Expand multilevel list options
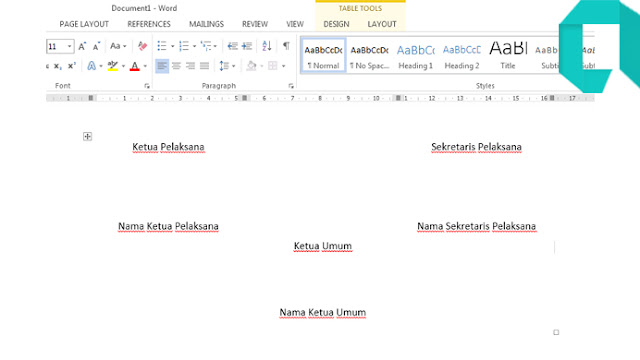Viewport: 640px width, 360px height. click(x=215, y=46)
